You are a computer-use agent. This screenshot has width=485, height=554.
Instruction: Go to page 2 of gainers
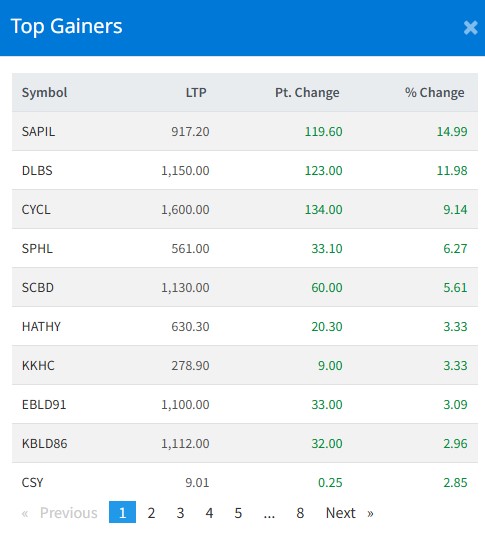point(151,513)
